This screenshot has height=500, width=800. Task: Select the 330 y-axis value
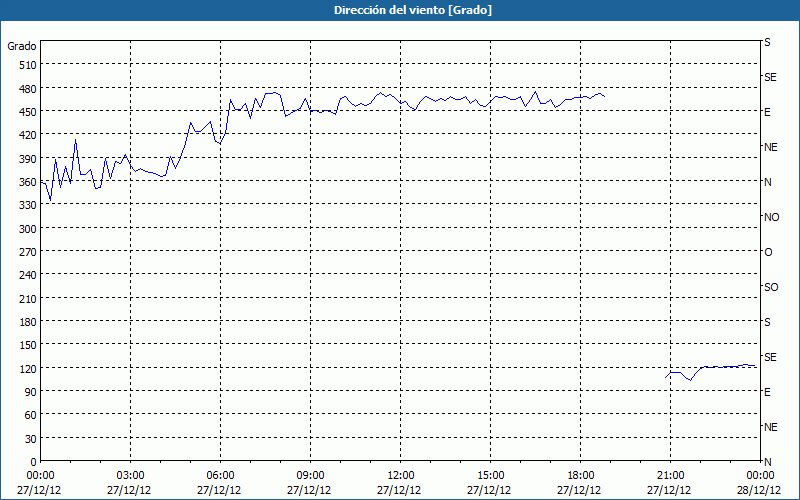(x=28, y=205)
